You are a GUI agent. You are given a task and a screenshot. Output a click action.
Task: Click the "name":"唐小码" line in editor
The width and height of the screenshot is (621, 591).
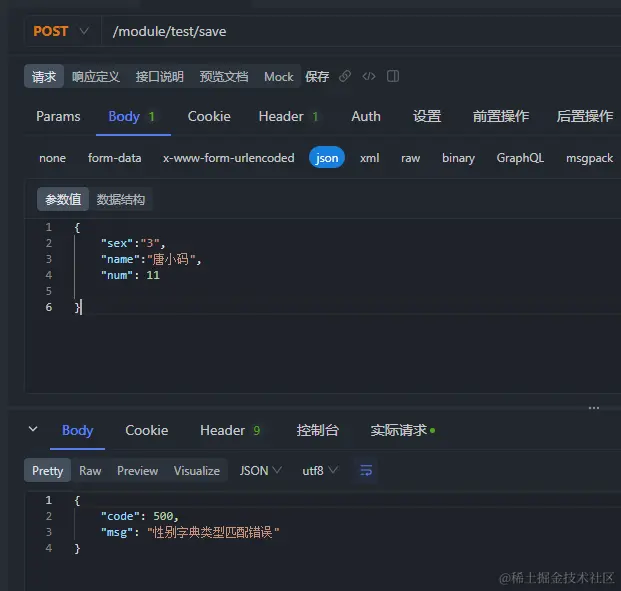tap(151, 259)
